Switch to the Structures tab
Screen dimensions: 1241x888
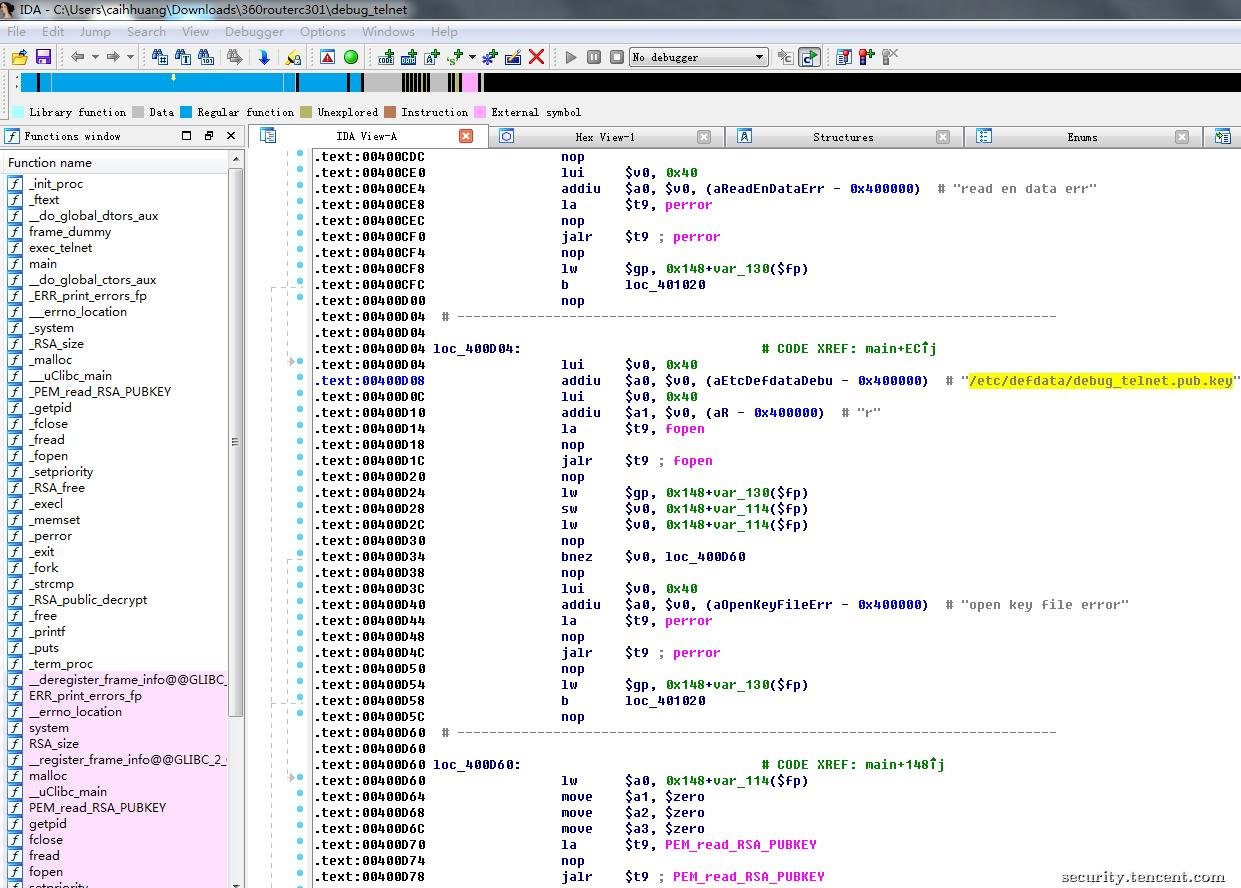(842, 137)
